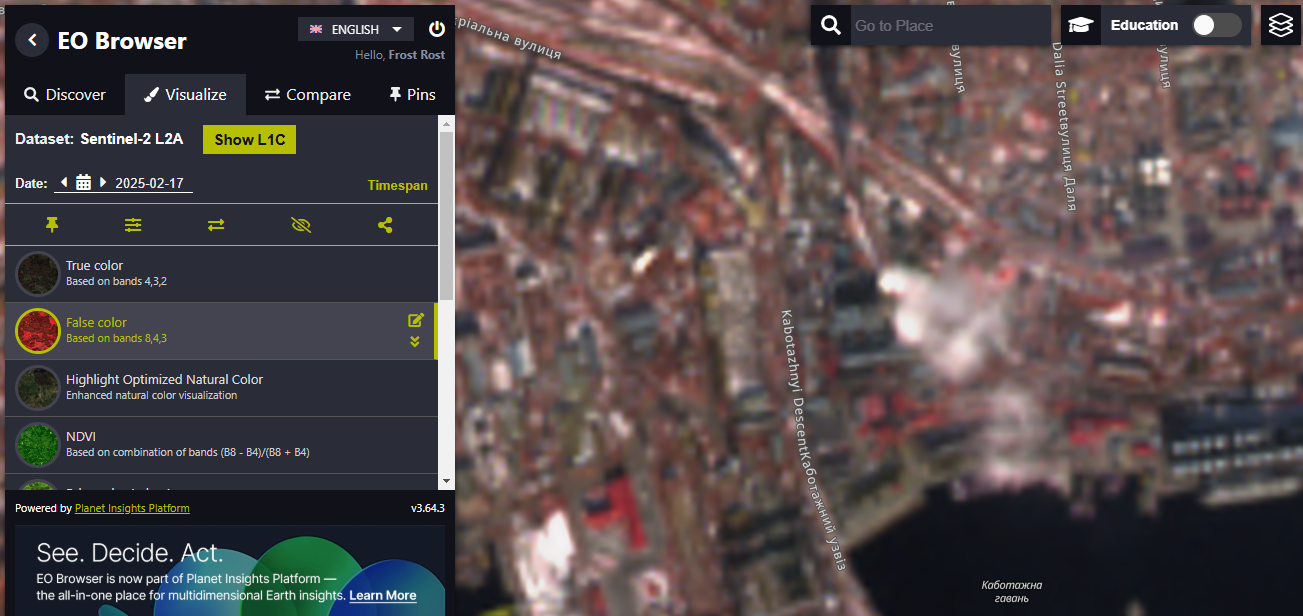1303x616 pixels.
Task: Switch to the Discover tab
Action: (x=65, y=94)
